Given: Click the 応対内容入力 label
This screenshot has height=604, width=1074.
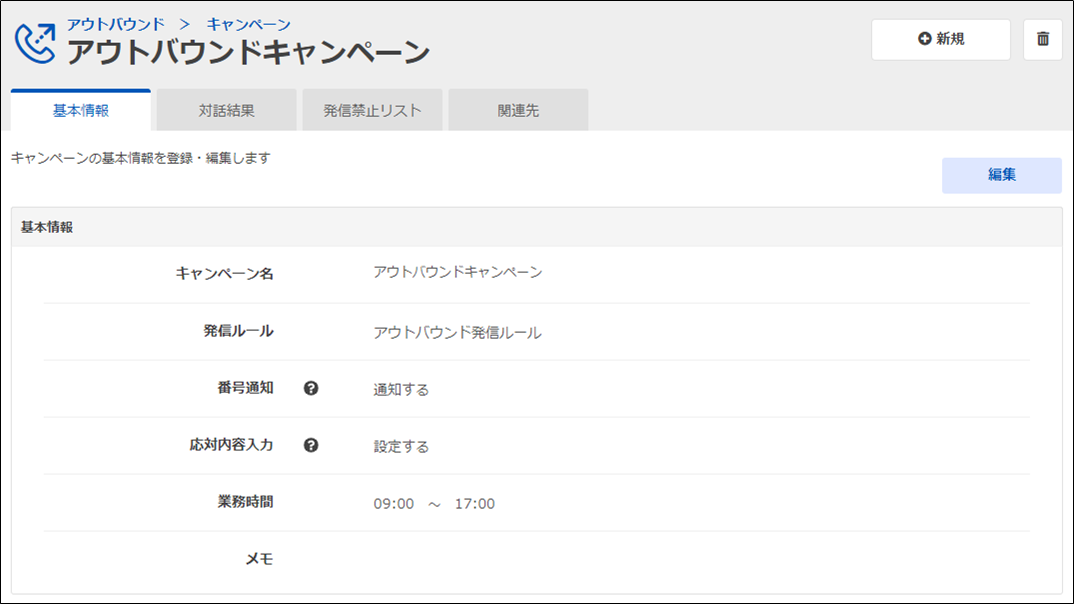Looking at the screenshot, I should (232, 444).
